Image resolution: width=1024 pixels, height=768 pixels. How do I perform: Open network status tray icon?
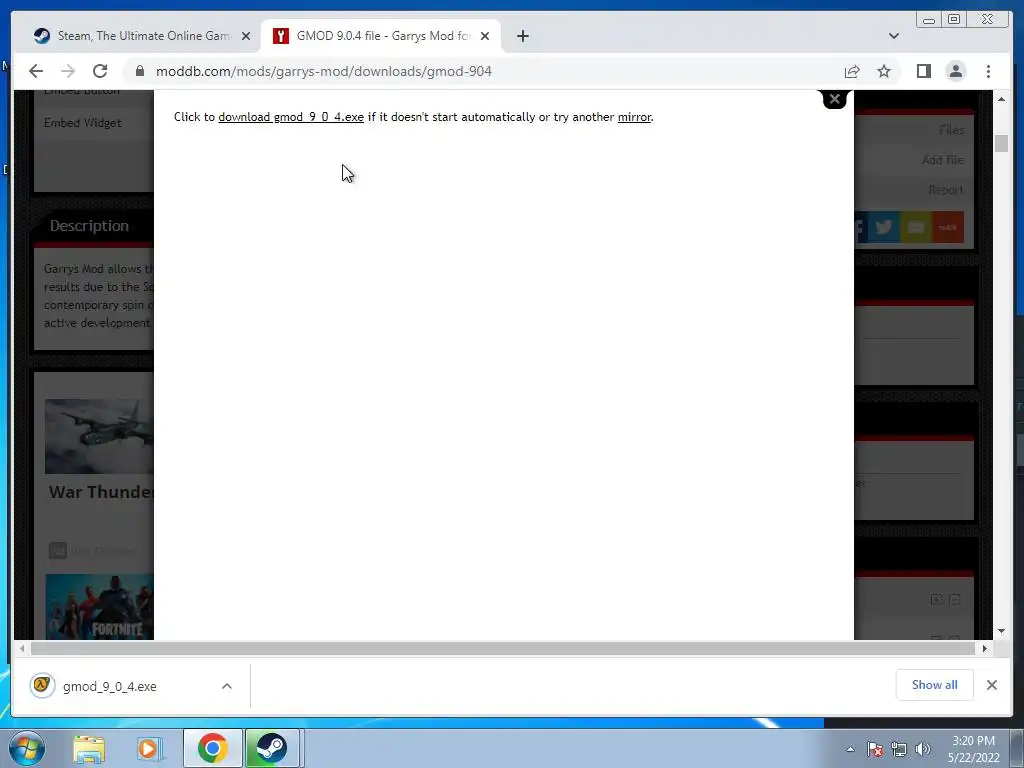pyautogui.click(x=899, y=749)
